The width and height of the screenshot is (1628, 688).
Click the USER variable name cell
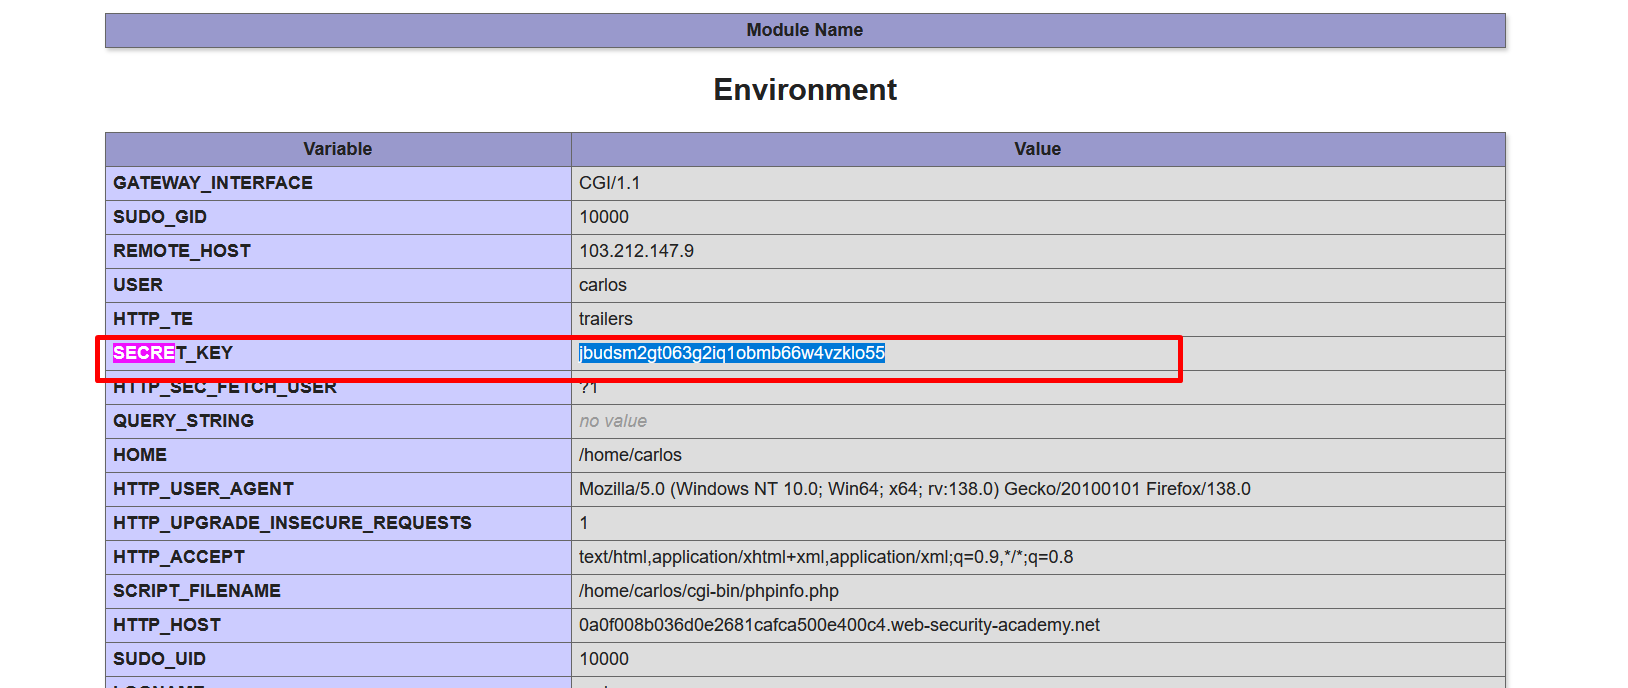[x=138, y=285]
